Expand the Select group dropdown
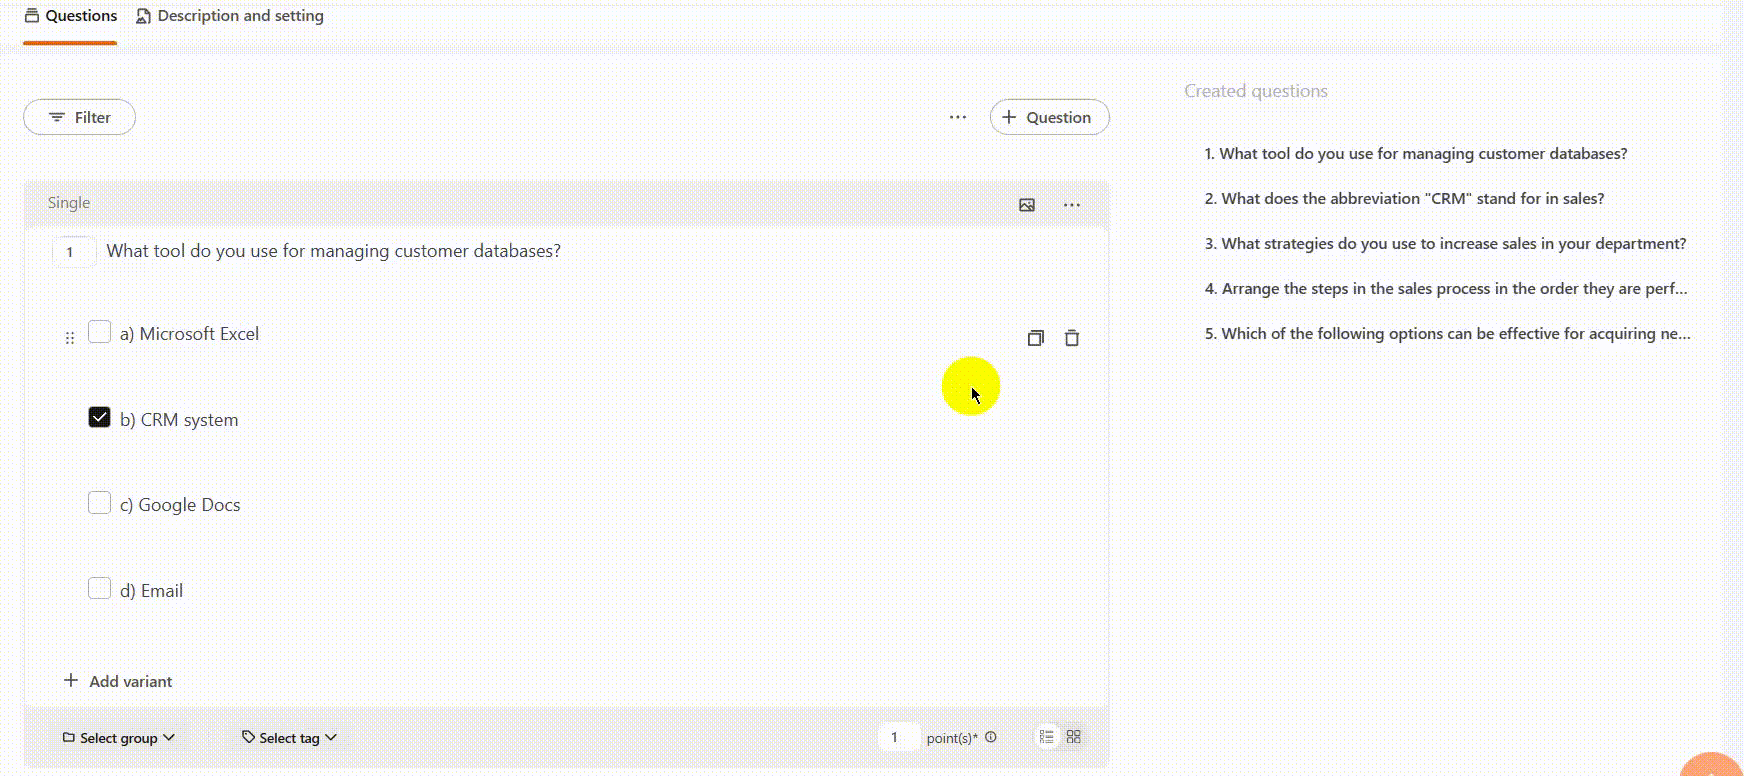 tap(119, 738)
